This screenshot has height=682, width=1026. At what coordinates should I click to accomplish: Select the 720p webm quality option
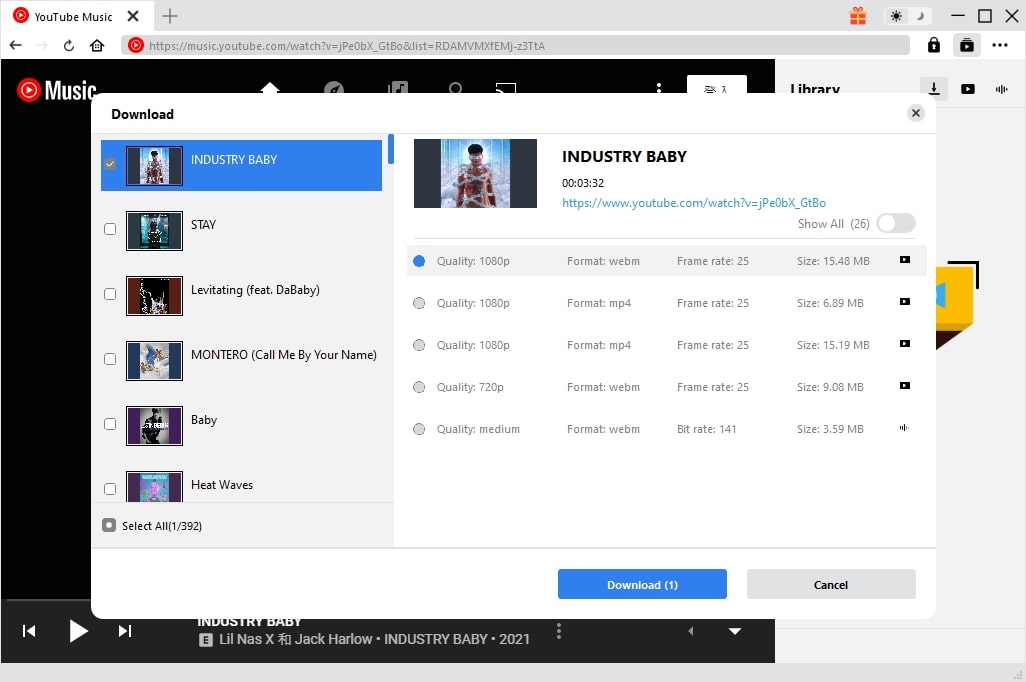(x=419, y=387)
